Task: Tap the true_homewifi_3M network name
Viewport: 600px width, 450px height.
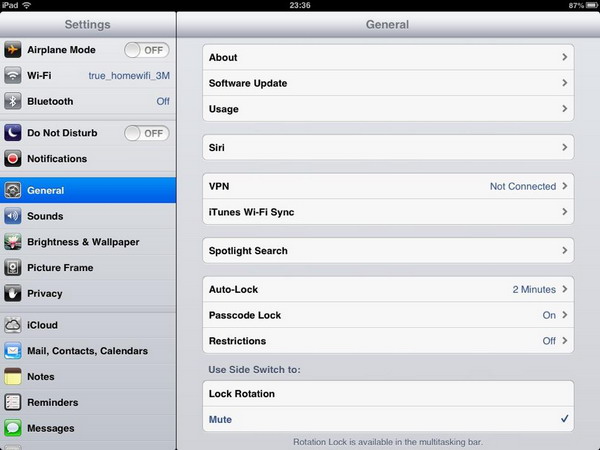Action: [129, 76]
